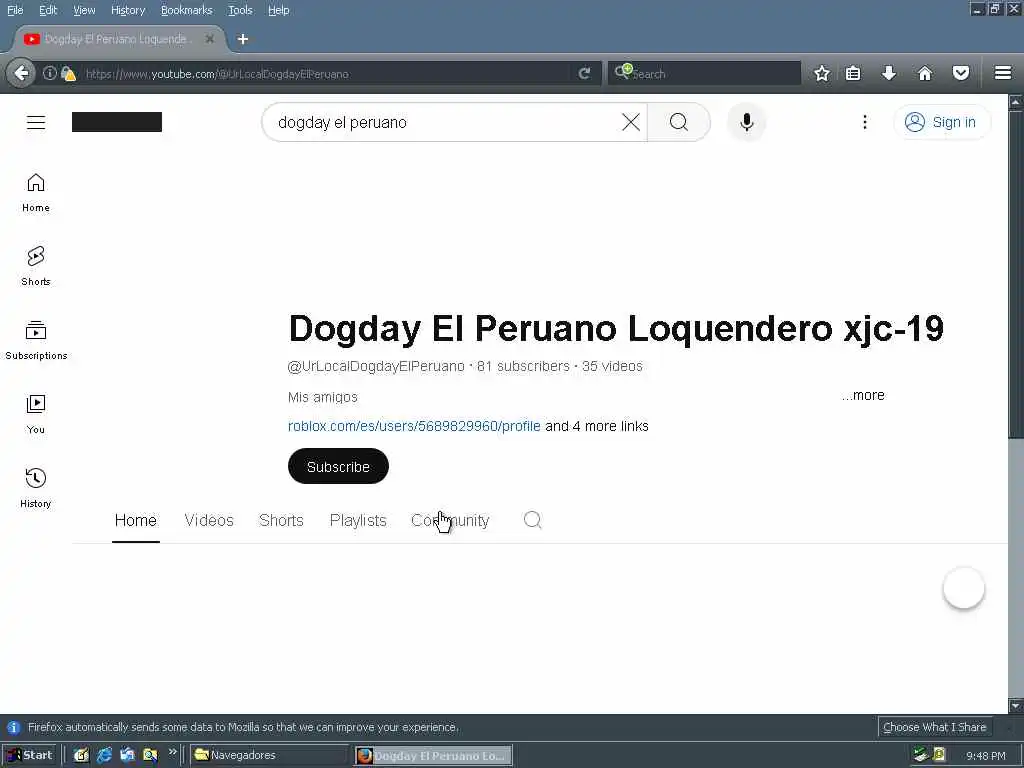Start voice search with microphone

point(746,122)
